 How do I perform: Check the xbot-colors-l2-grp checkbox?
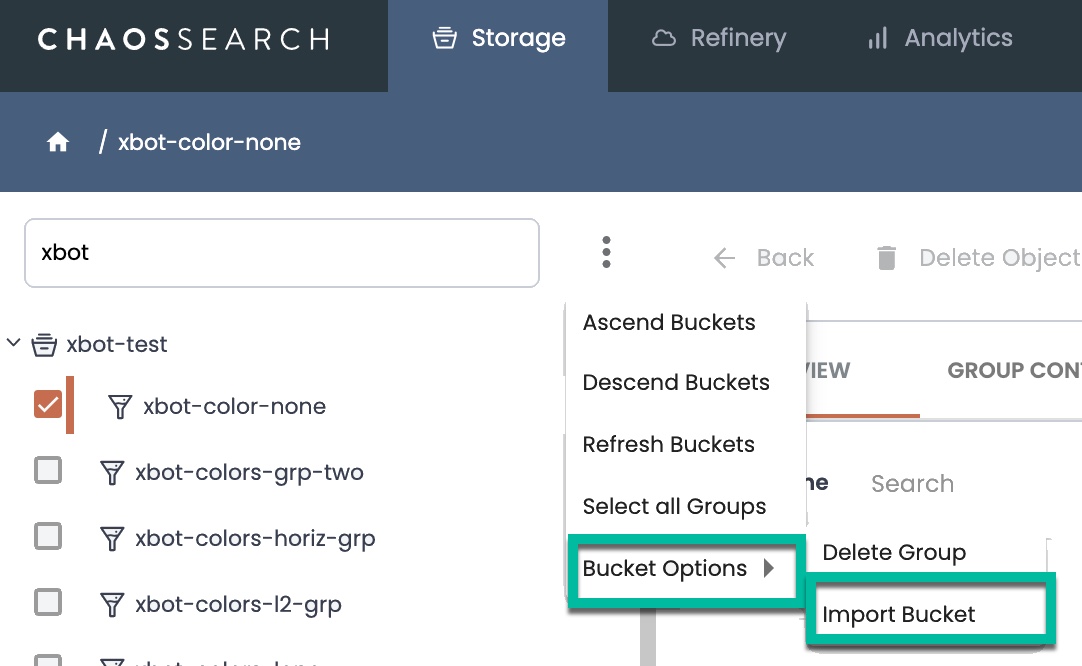48,602
